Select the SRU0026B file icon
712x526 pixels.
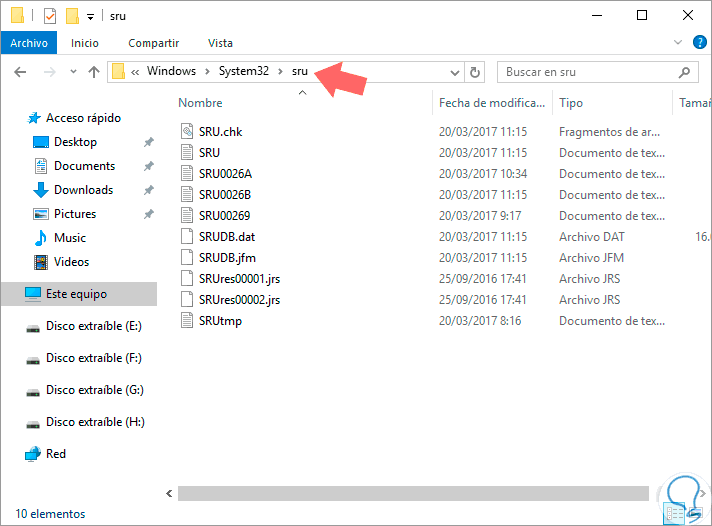pyautogui.click(x=187, y=194)
